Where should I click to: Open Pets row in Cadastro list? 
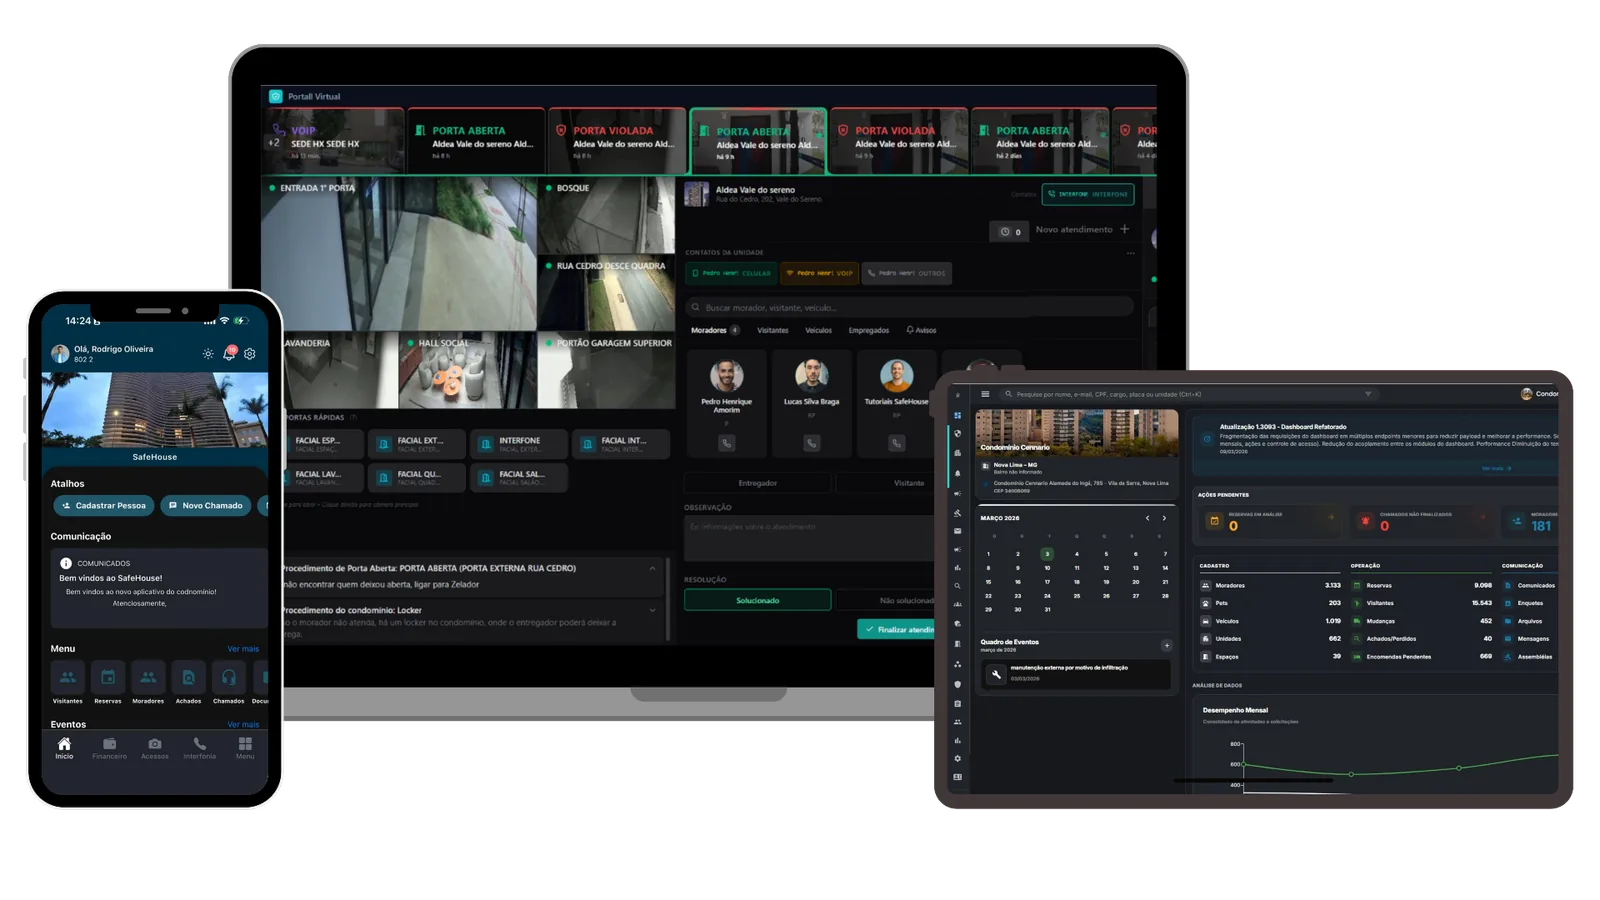[1270, 603]
